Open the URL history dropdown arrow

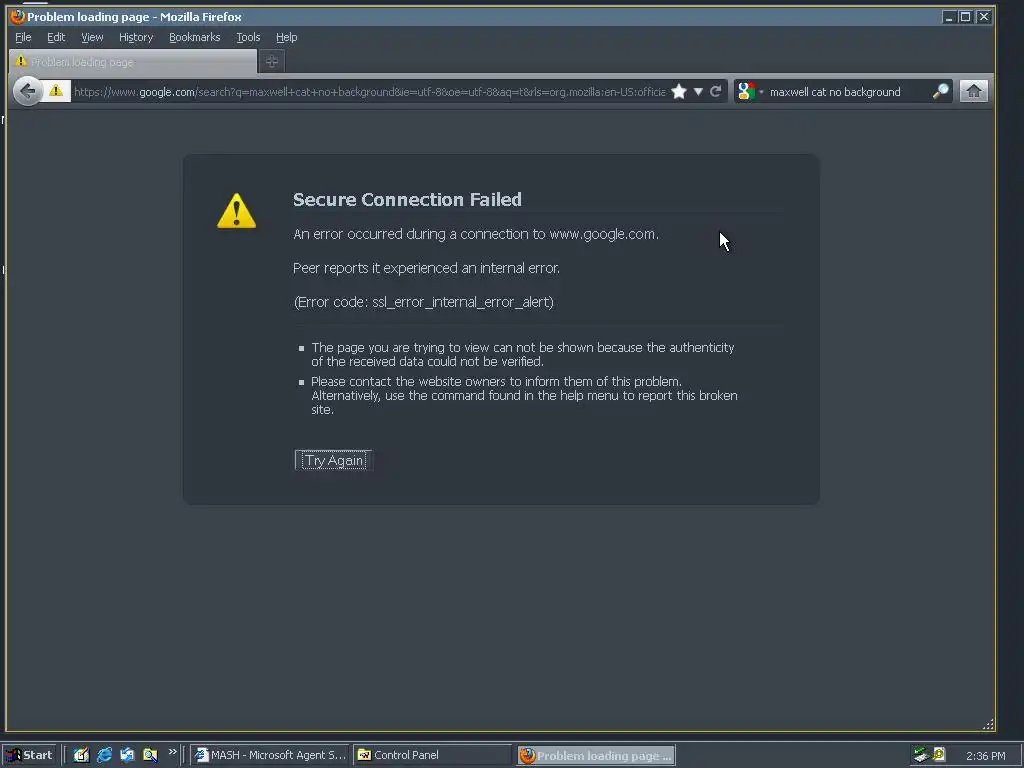pos(698,91)
